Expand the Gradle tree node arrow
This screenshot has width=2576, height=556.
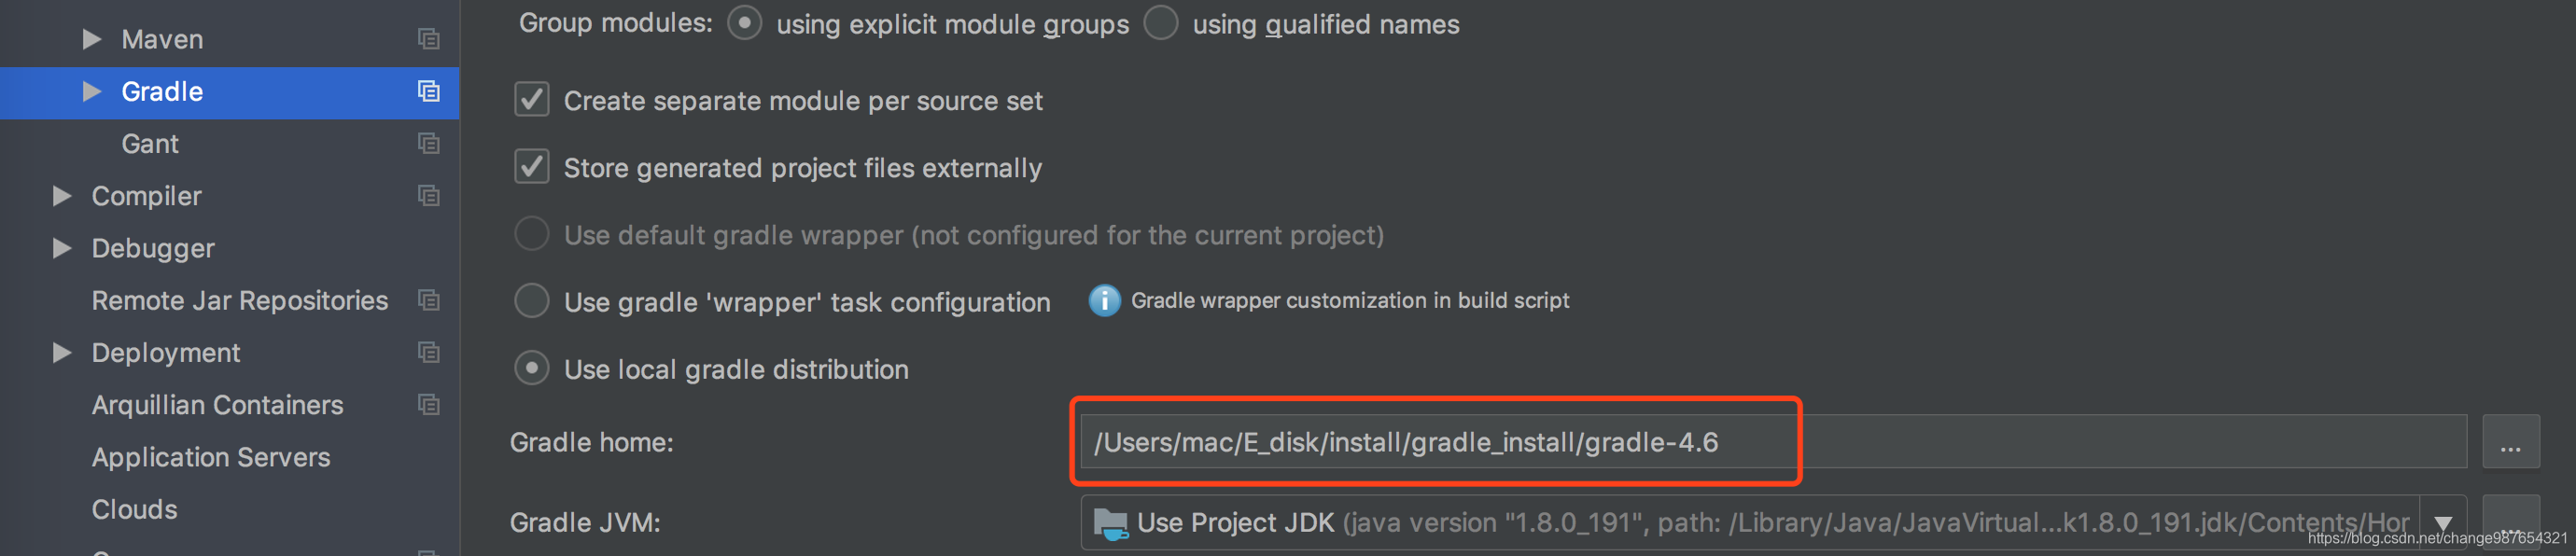[92, 91]
